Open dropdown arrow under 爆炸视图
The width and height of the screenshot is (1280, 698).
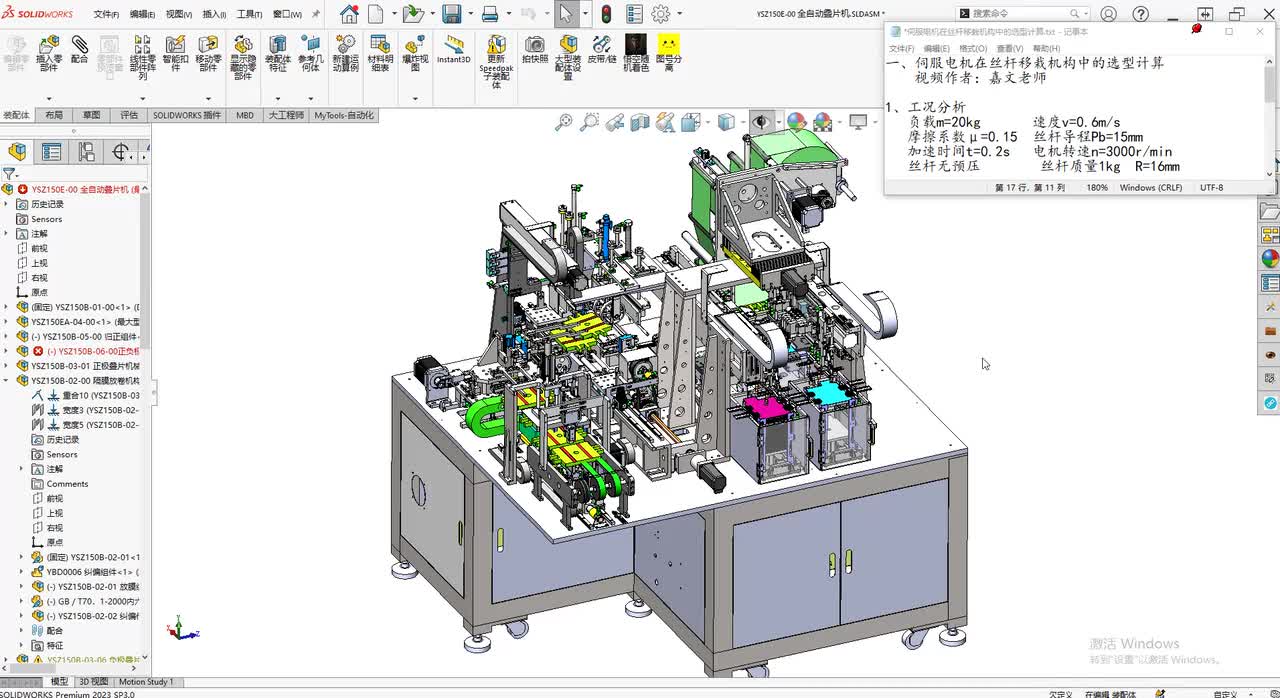[415, 99]
